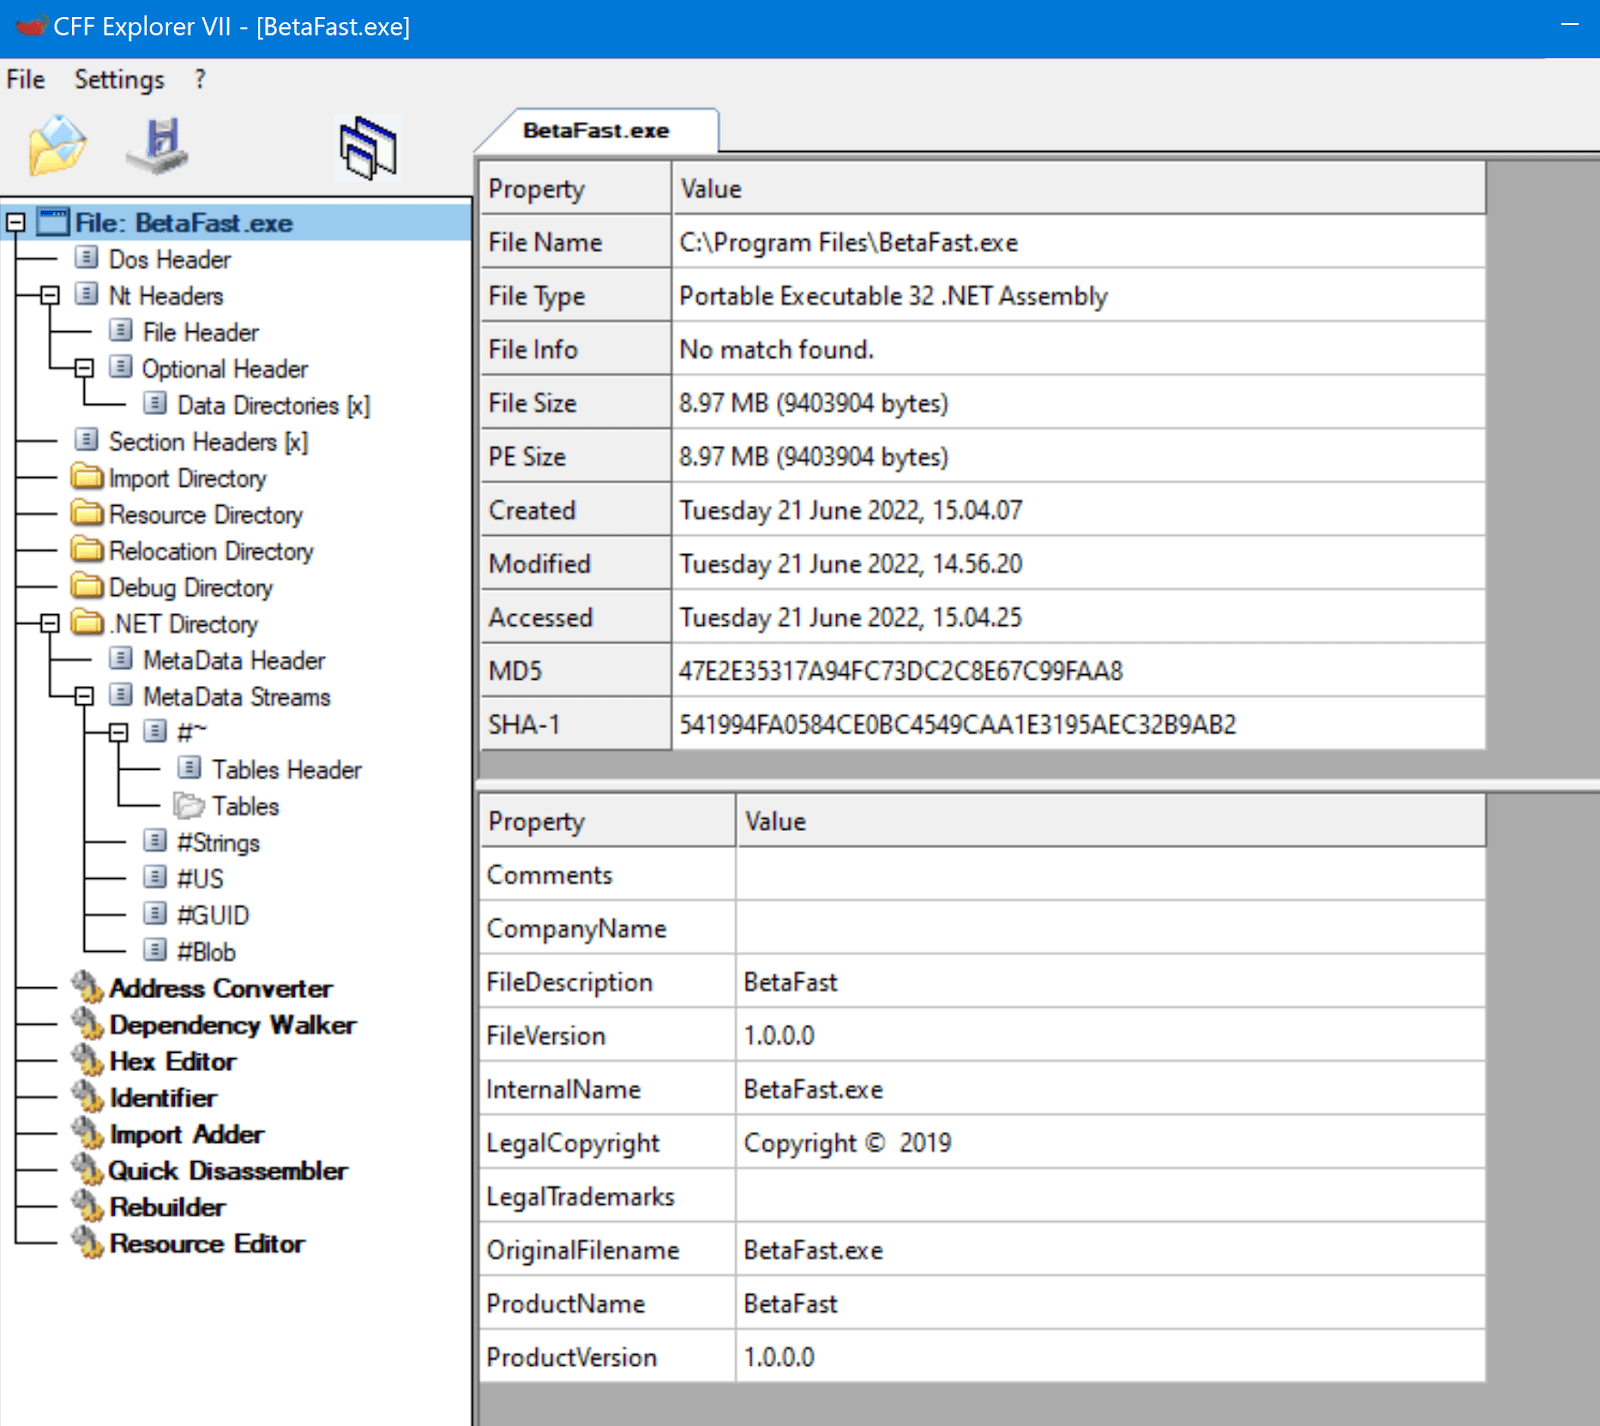Viewport: 1600px width, 1426px height.
Task: Select the Debug Directory node
Action: (190, 588)
